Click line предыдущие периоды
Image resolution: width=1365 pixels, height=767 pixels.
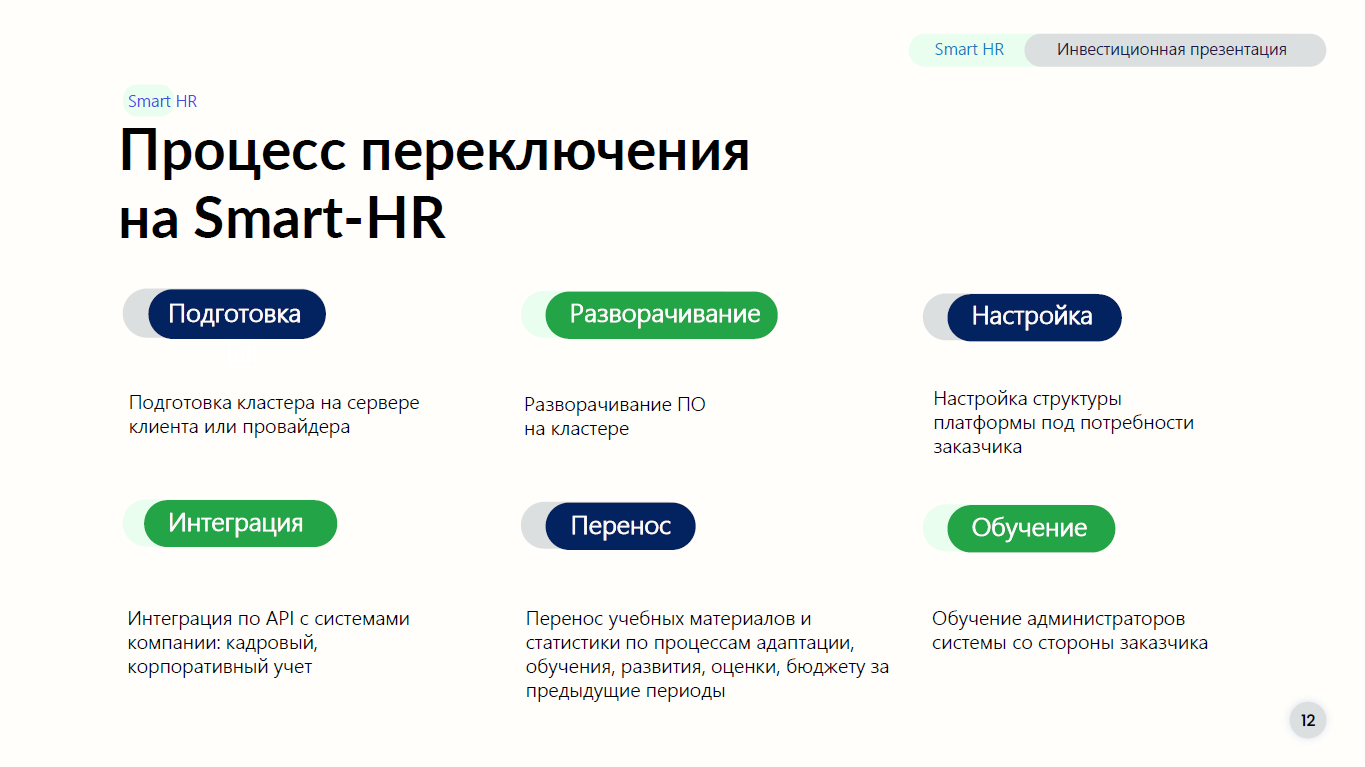click(x=625, y=691)
